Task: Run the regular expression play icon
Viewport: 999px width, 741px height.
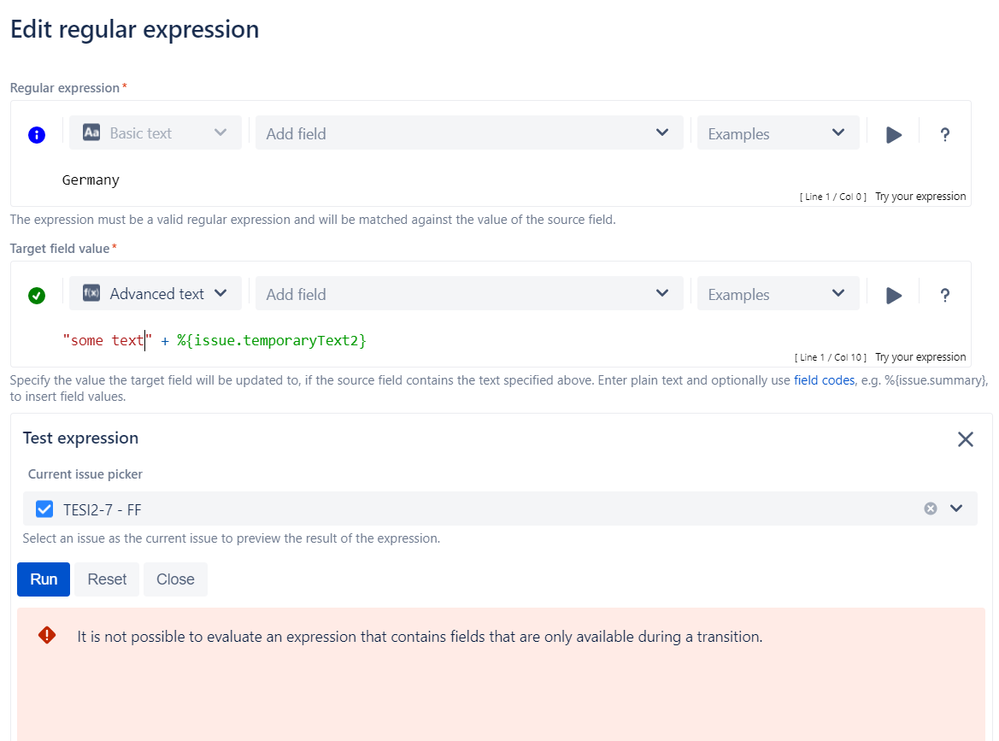Action: [x=894, y=134]
